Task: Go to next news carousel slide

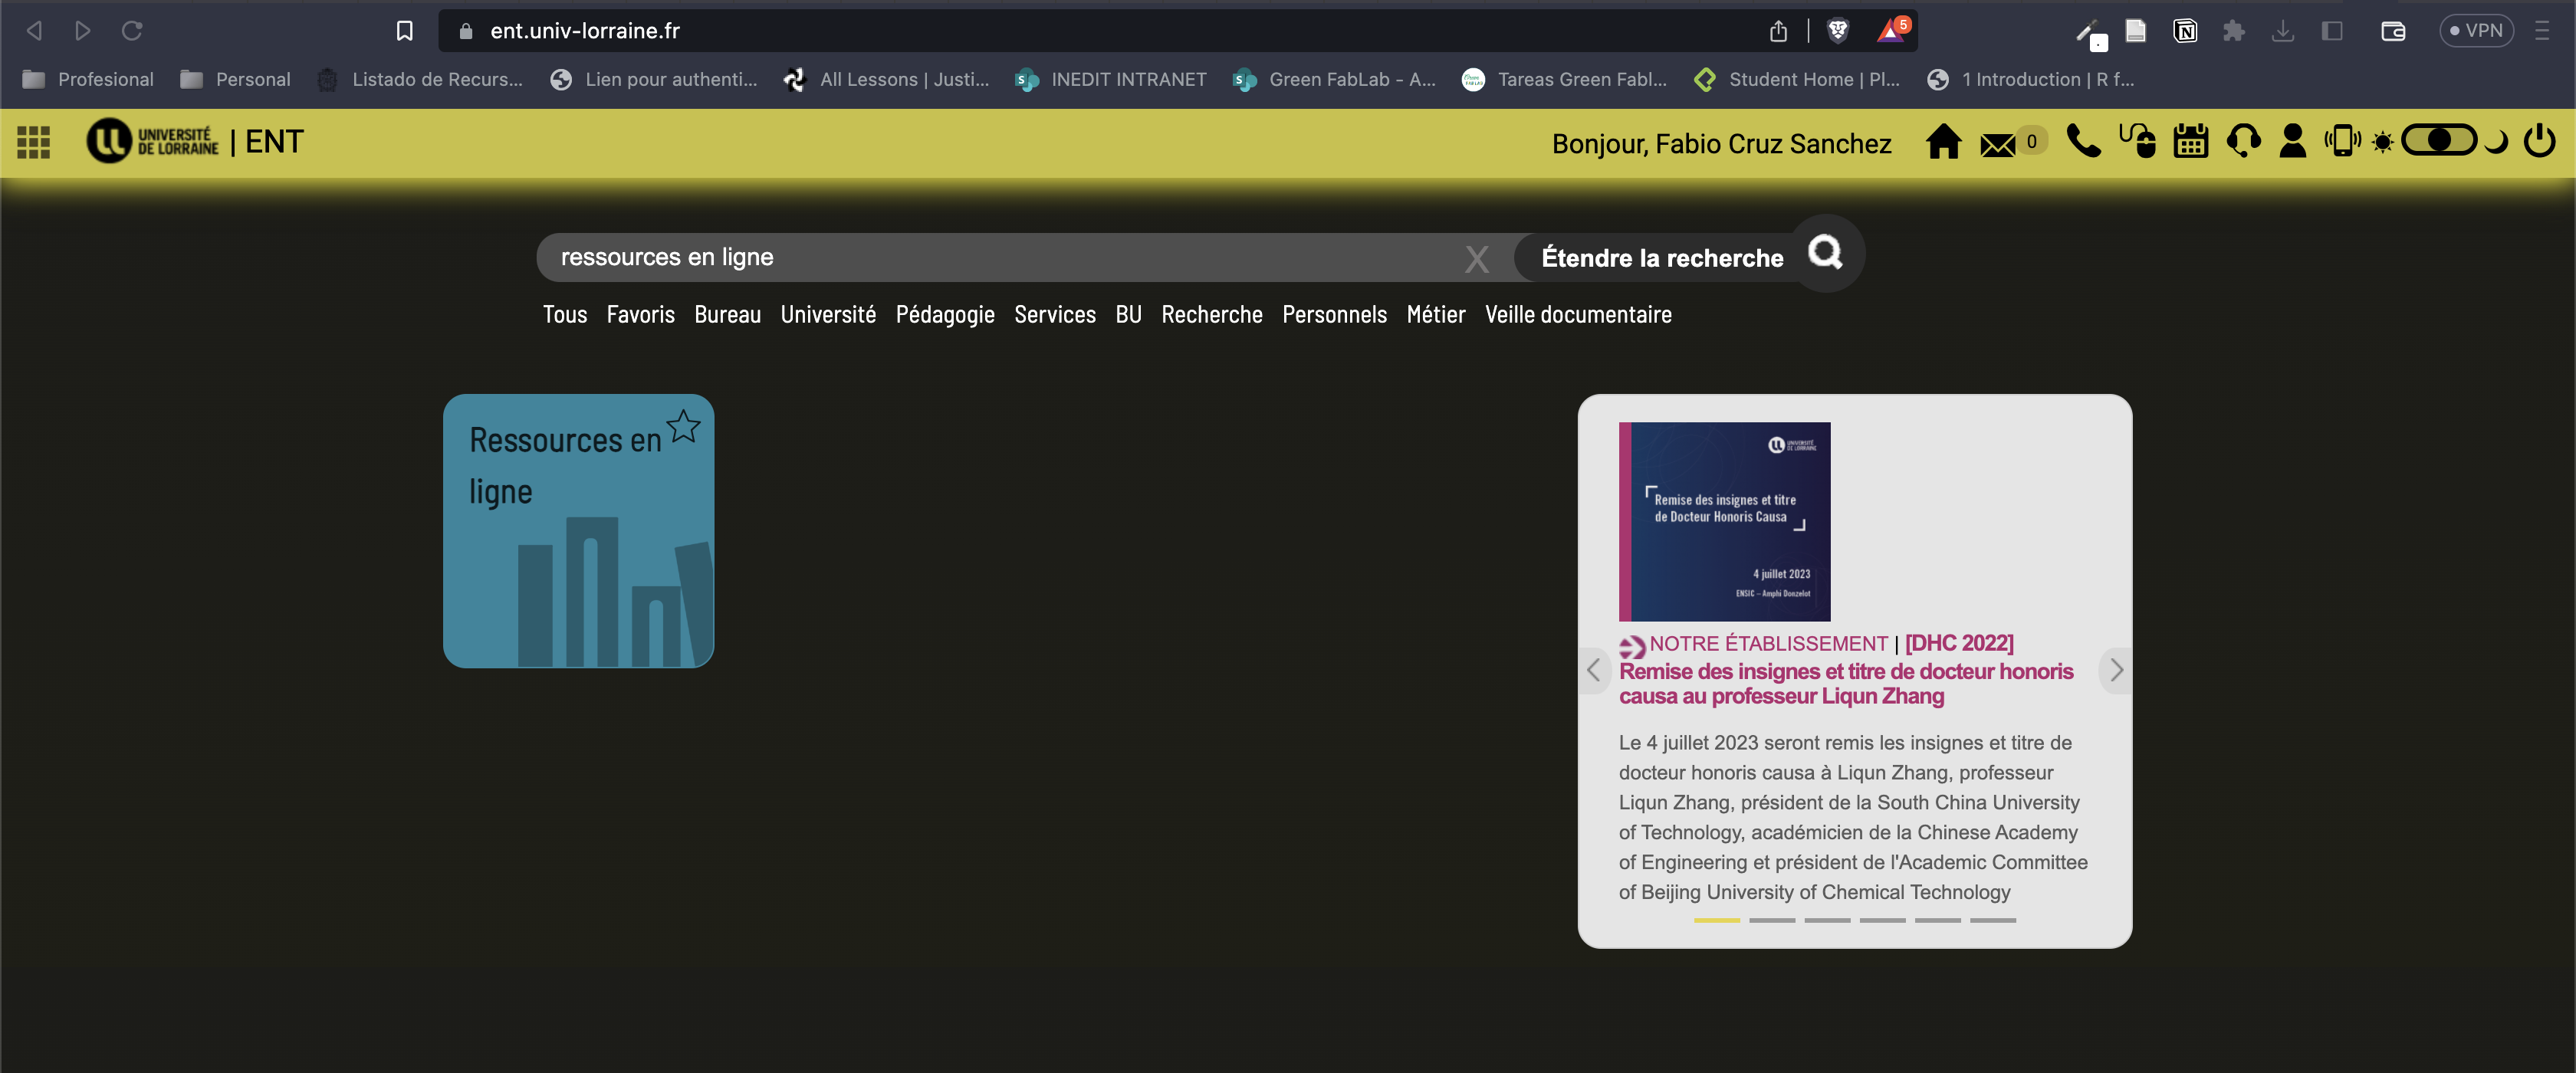Action: point(2115,670)
